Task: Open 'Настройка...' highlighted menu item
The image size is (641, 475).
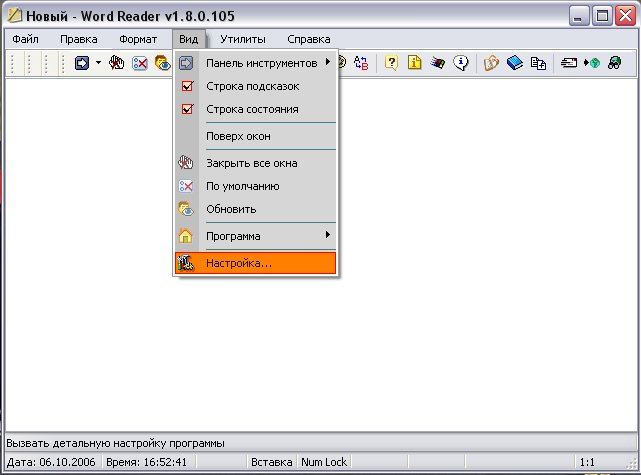Action: (256, 263)
